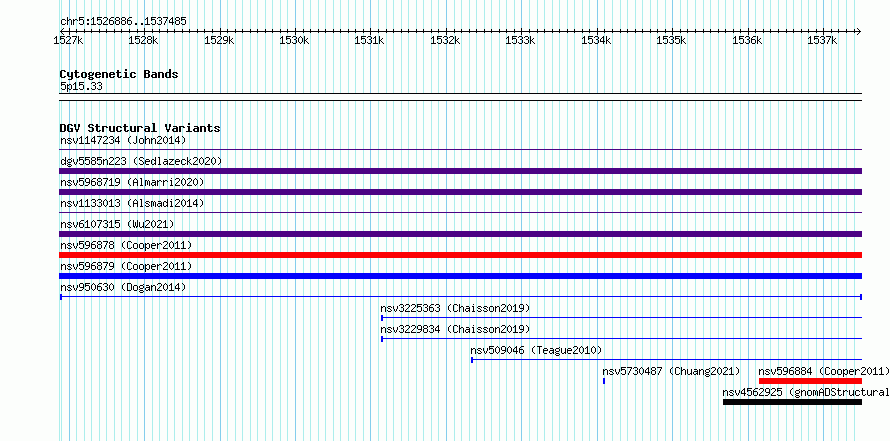Click the nsv5968719 (Almarri2020) label
The image size is (890, 441).
click(x=132, y=182)
